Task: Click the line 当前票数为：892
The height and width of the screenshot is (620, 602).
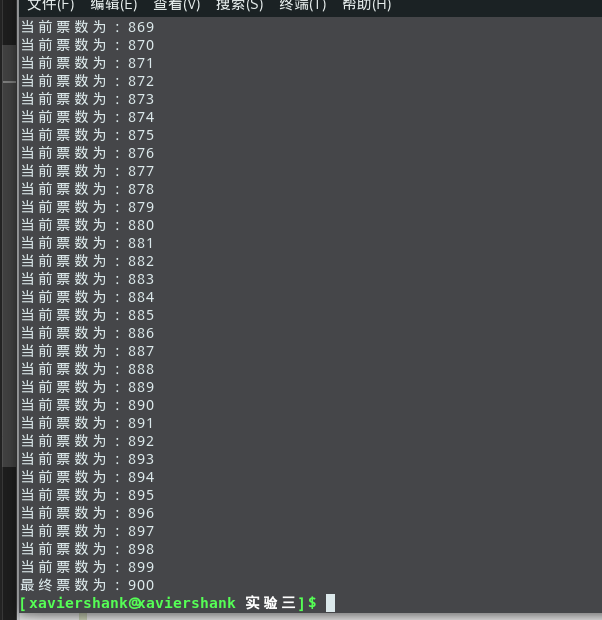Action: [87, 441]
